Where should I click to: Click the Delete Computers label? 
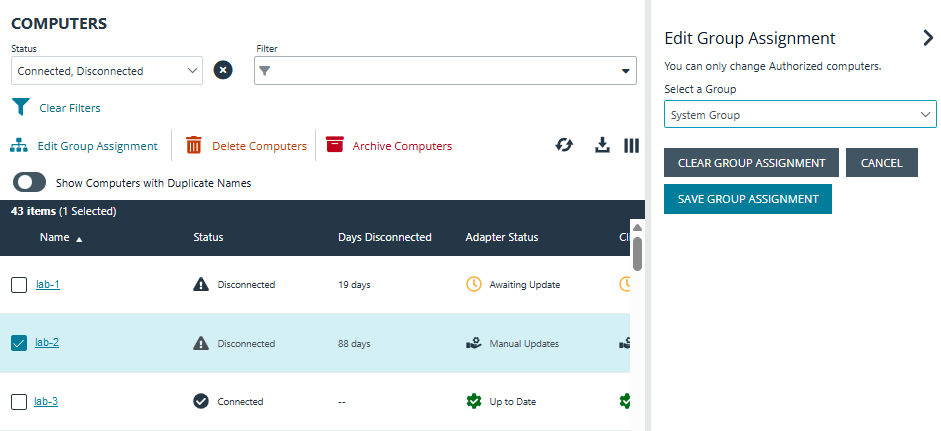click(x=259, y=146)
